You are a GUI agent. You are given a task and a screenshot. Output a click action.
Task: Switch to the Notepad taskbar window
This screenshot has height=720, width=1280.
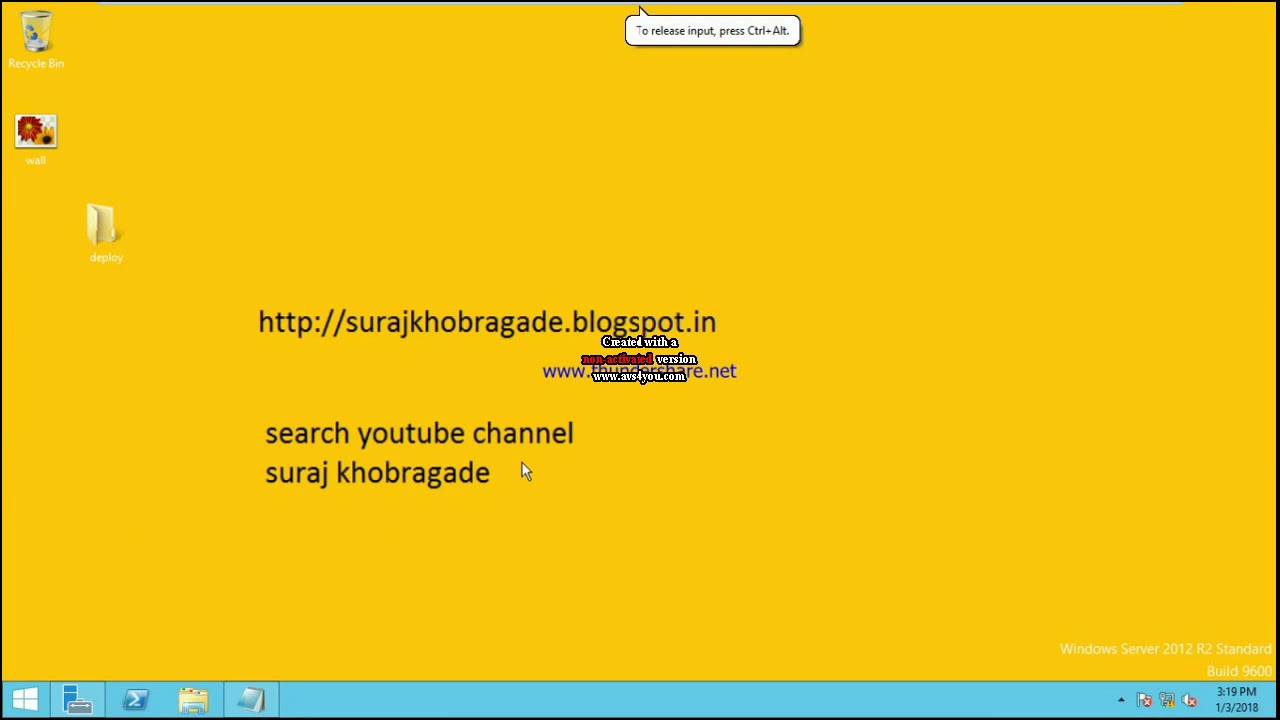(x=251, y=700)
